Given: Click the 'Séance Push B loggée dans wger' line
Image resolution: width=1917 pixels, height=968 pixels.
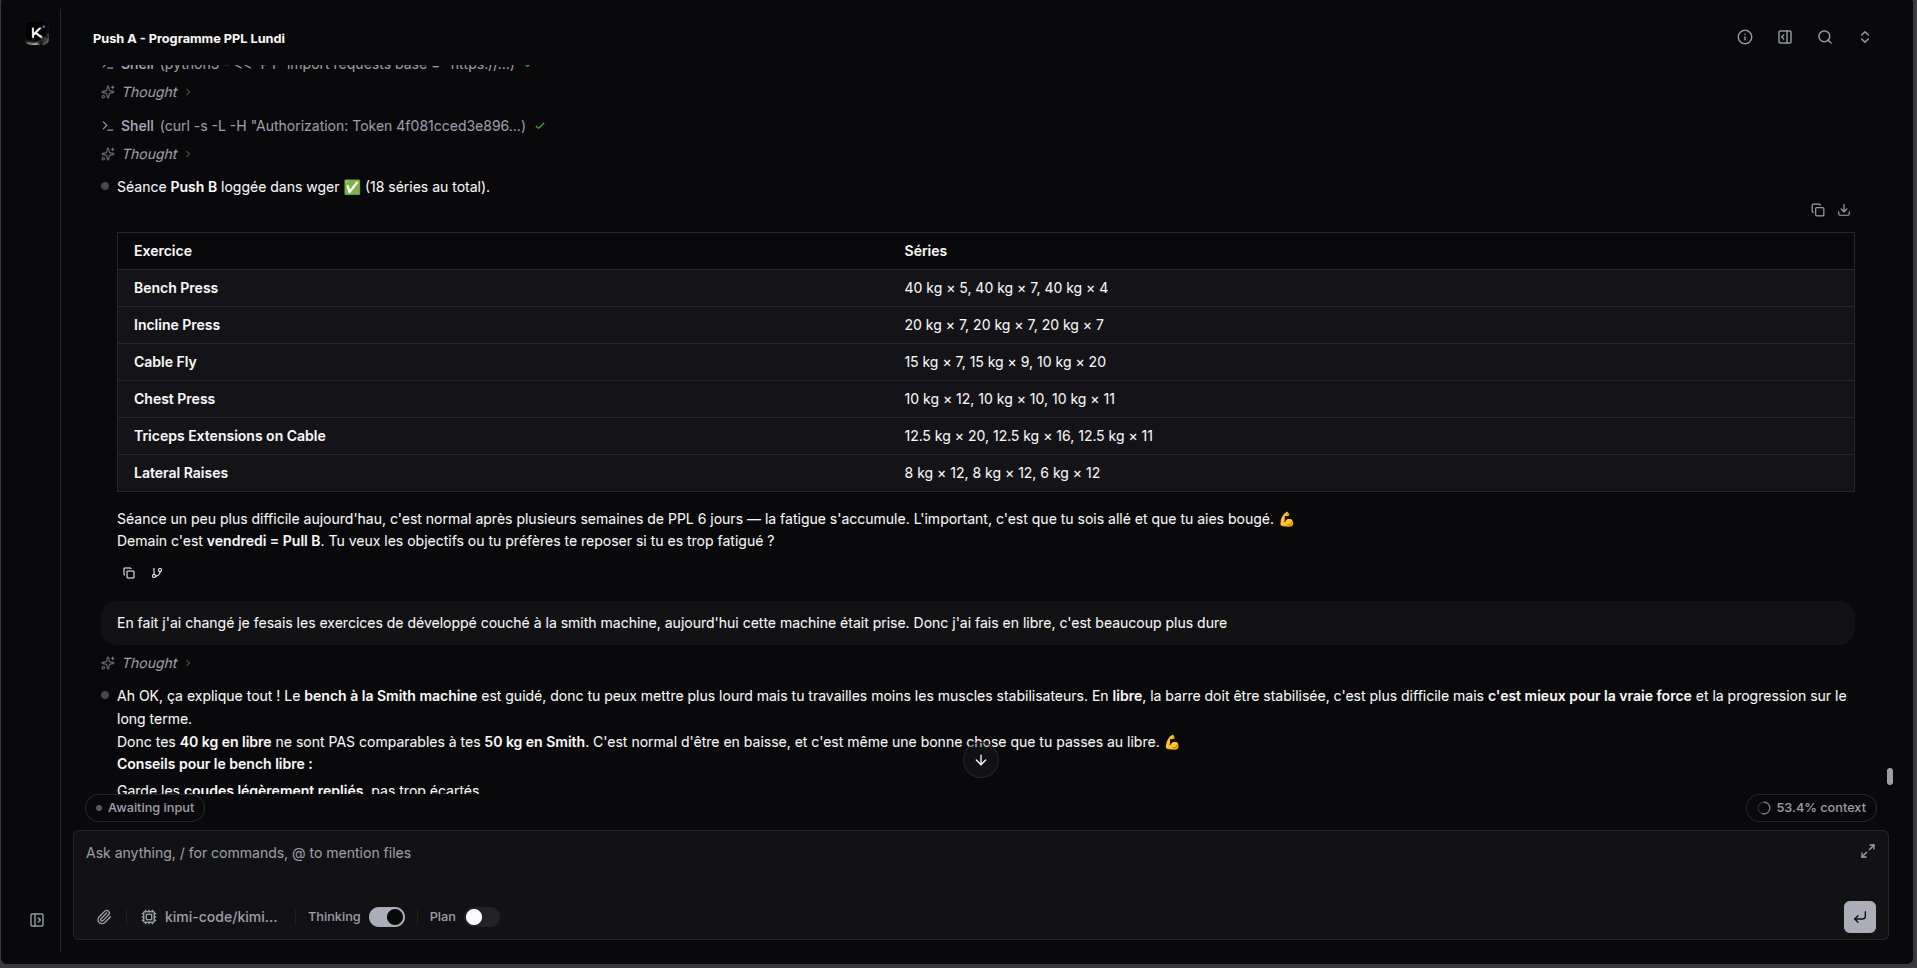Looking at the screenshot, I should pyautogui.click(x=303, y=187).
